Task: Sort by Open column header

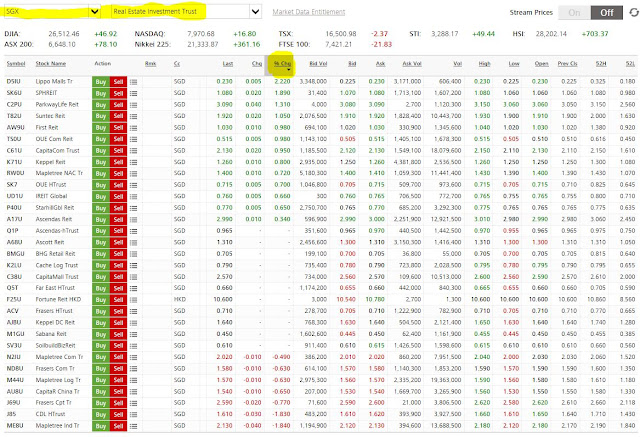Action: click(542, 64)
